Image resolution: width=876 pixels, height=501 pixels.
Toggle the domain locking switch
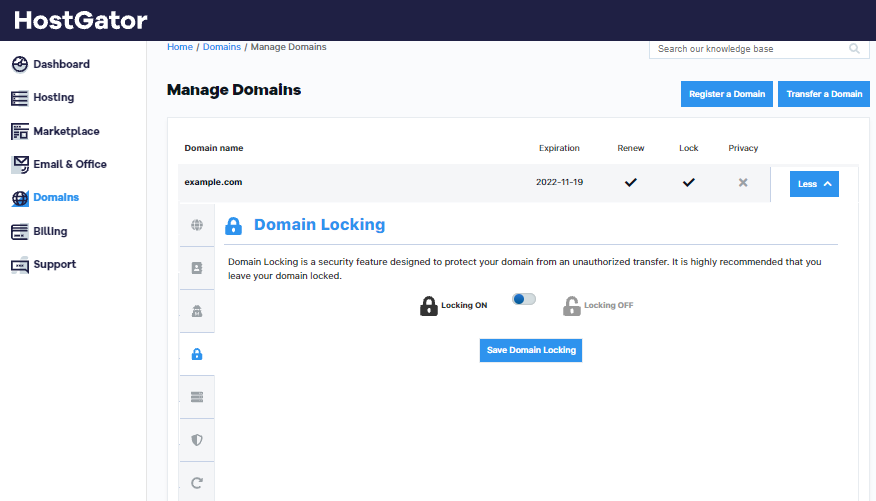coord(524,299)
